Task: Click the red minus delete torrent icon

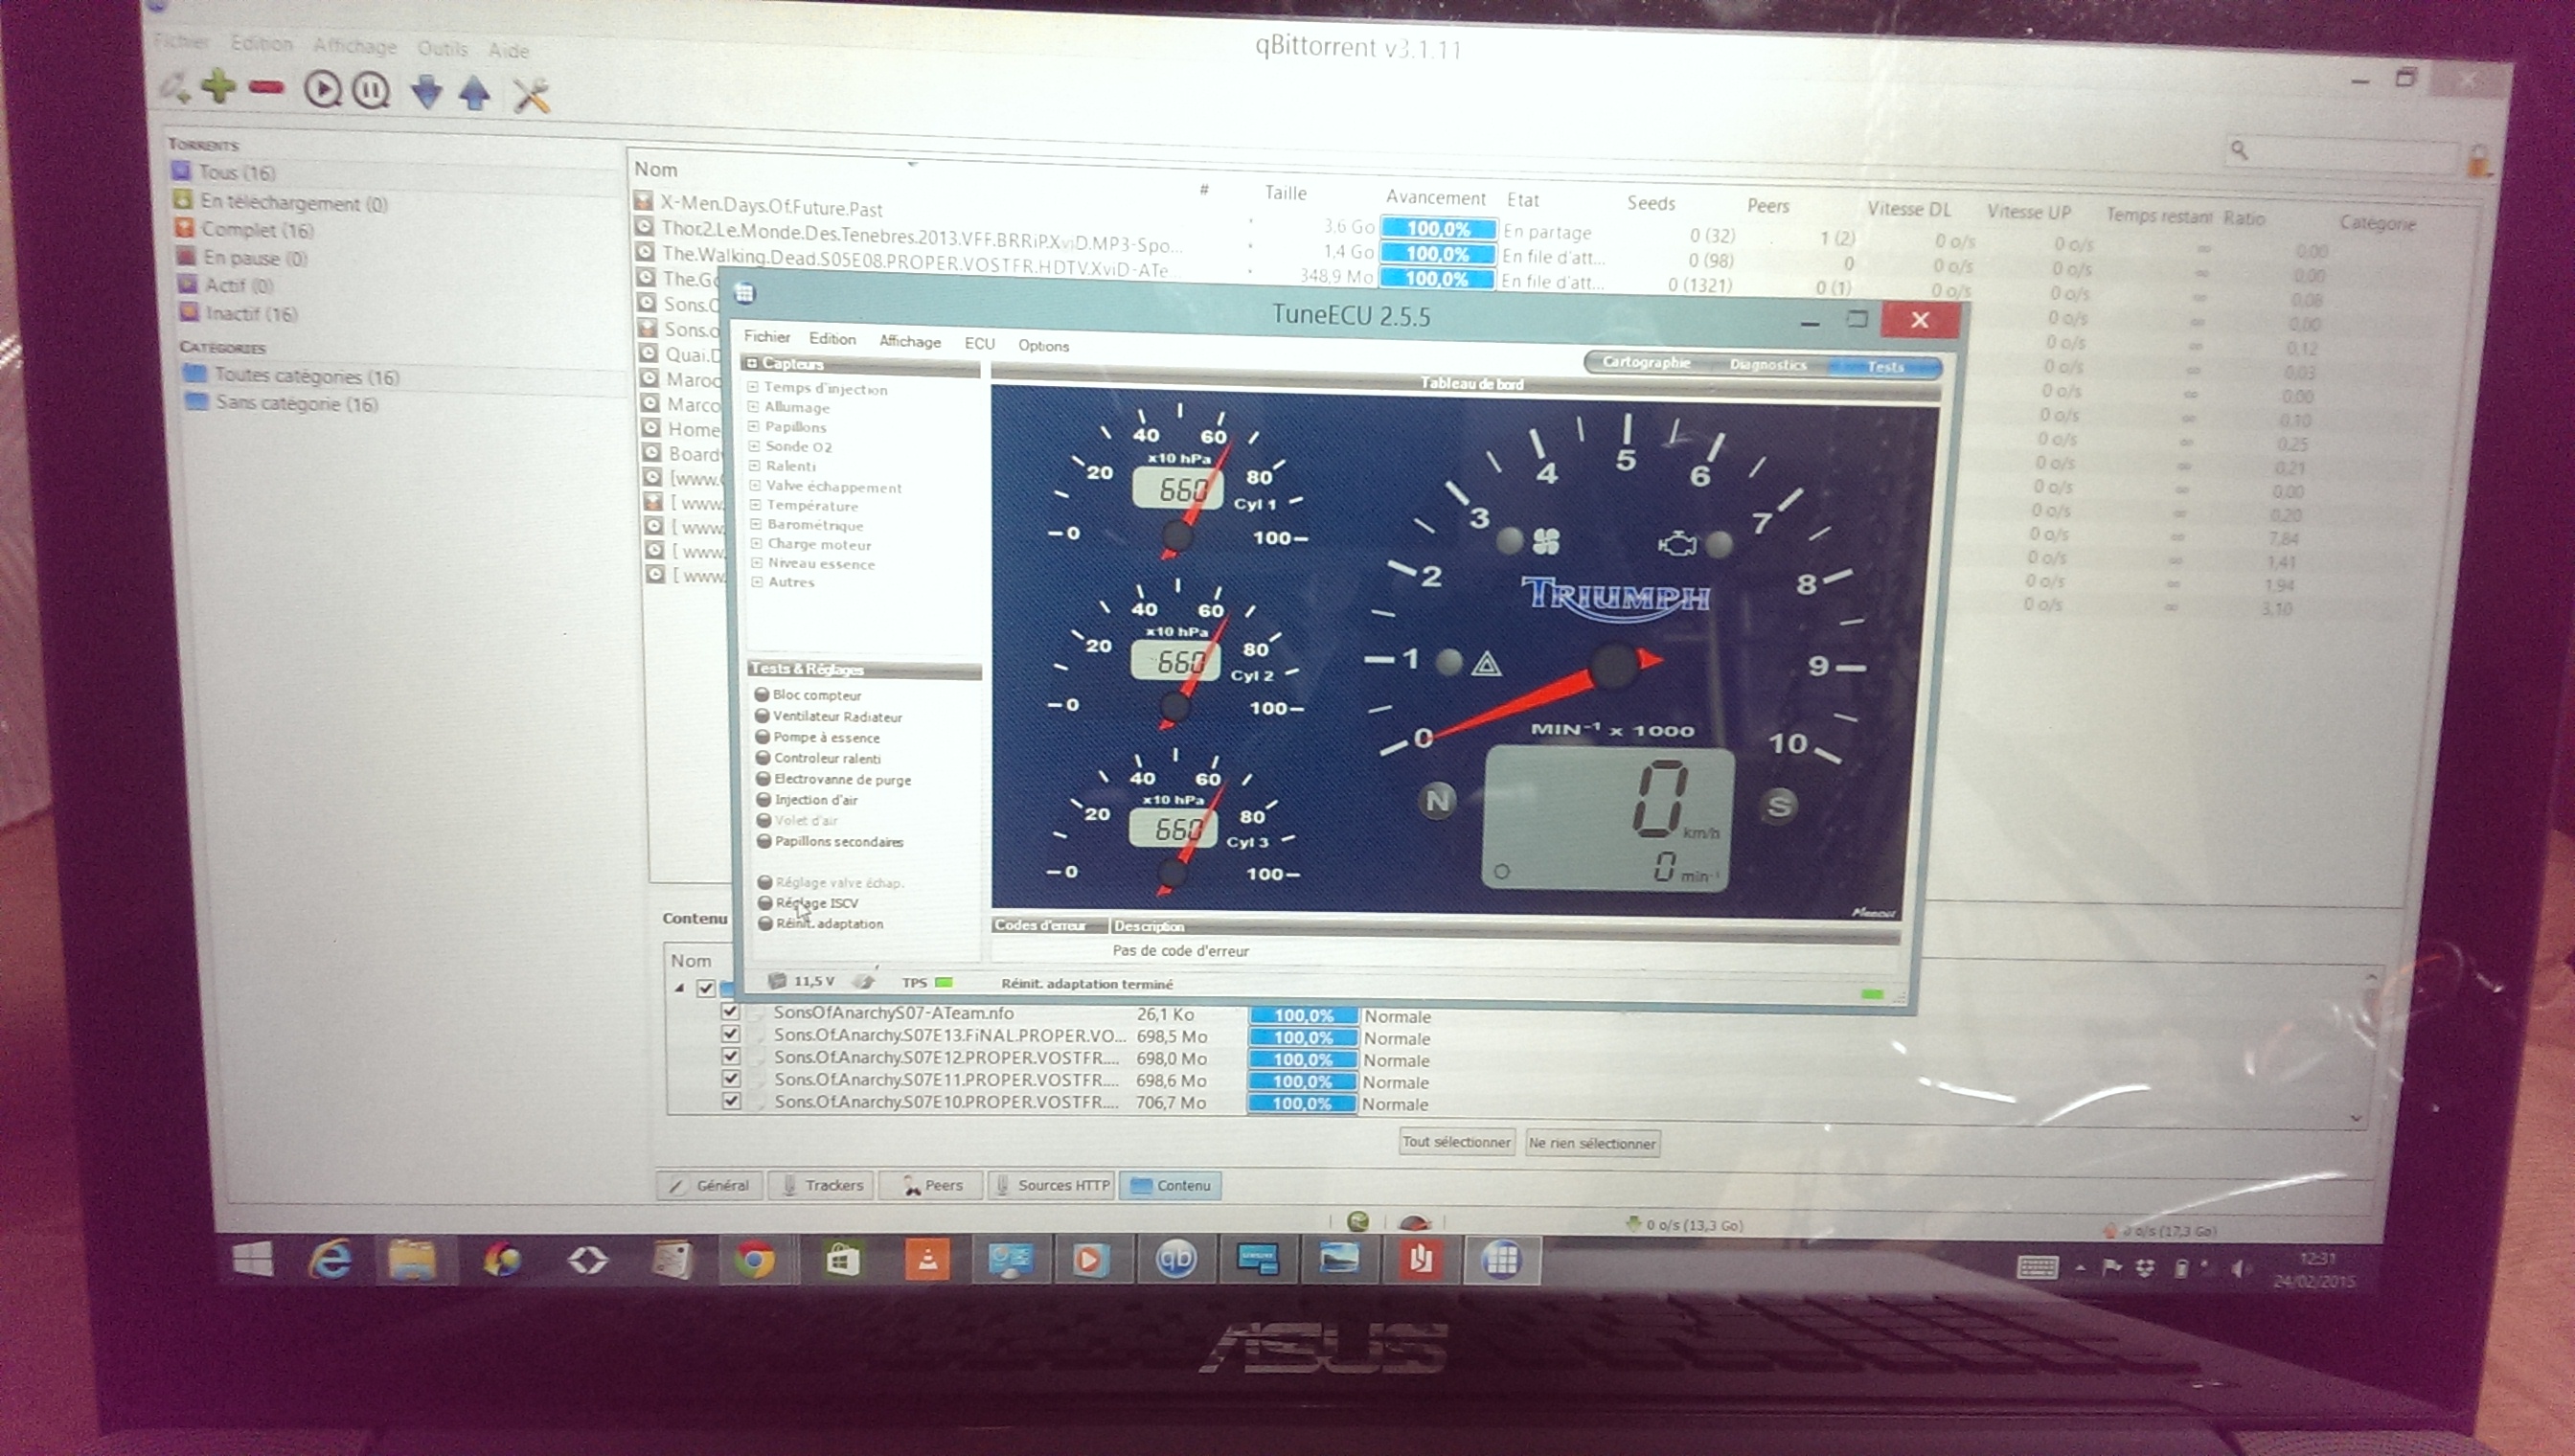Action: click(266, 88)
